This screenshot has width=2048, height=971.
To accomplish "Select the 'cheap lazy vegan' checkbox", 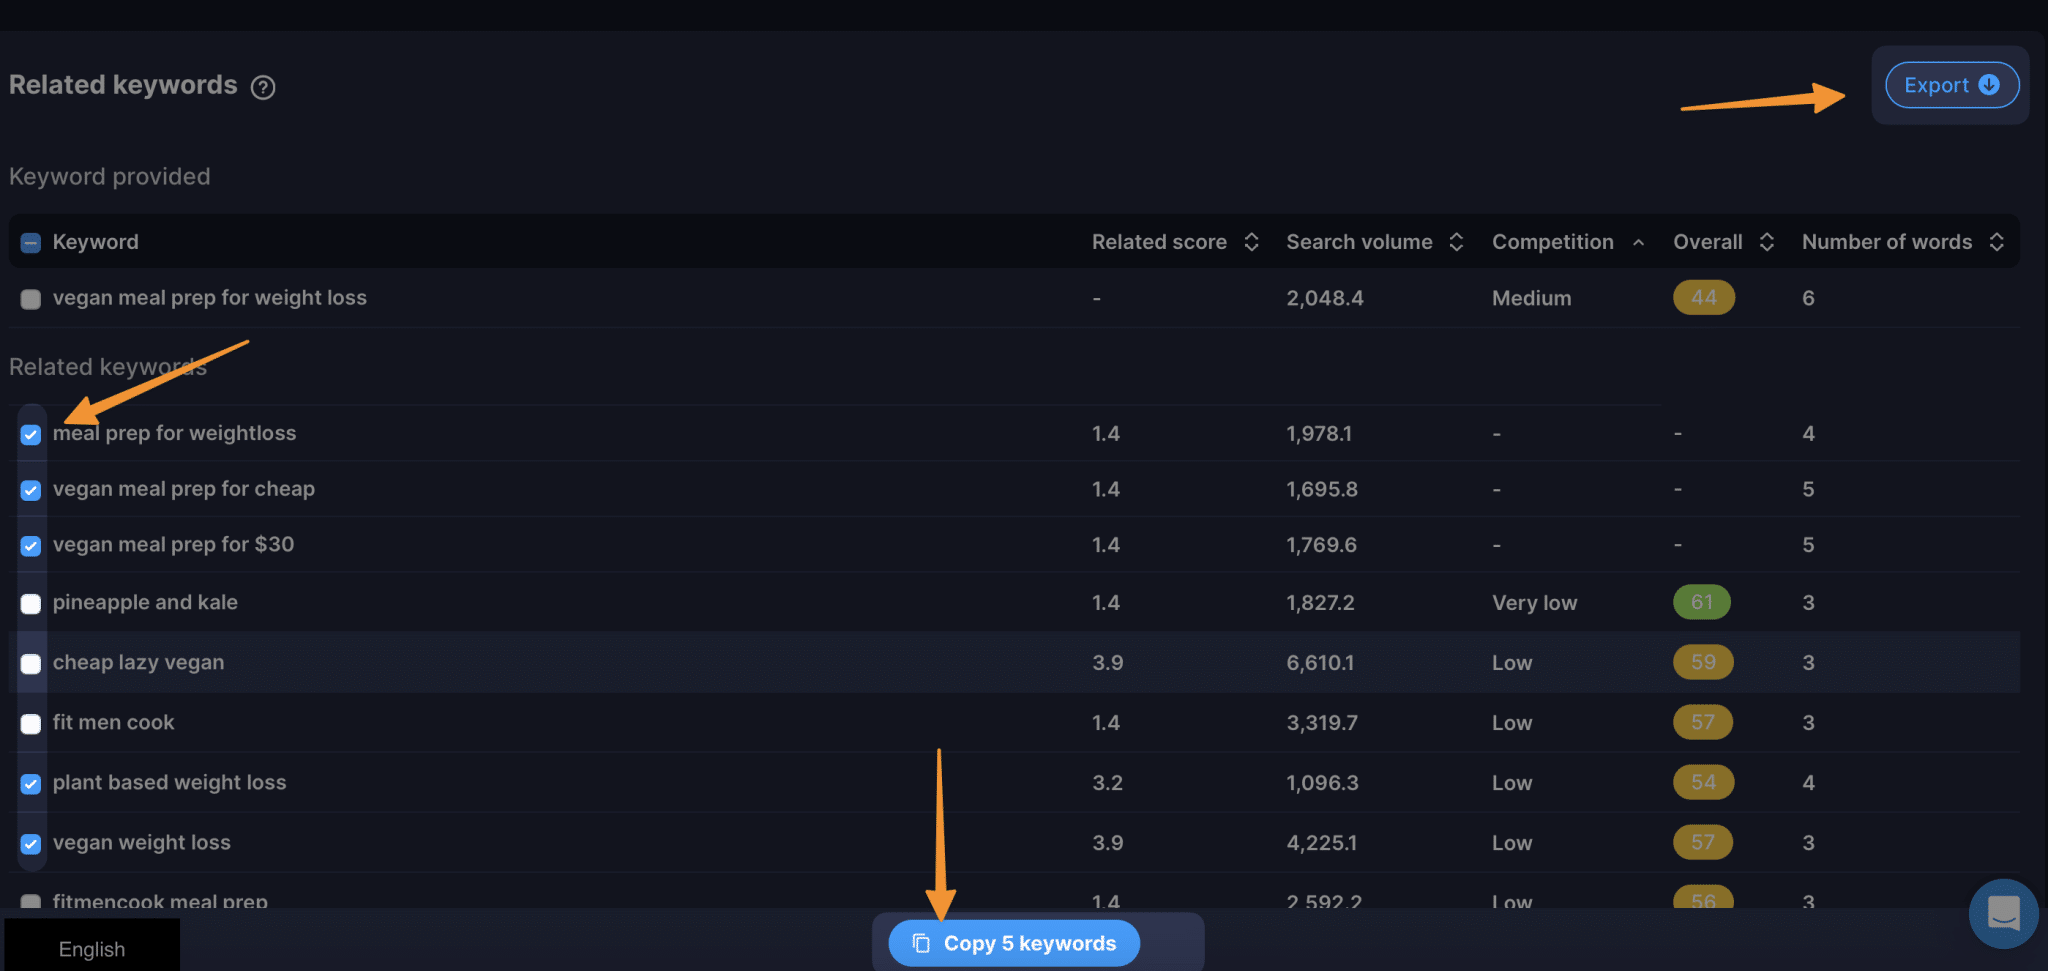I will (x=31, y=664).
